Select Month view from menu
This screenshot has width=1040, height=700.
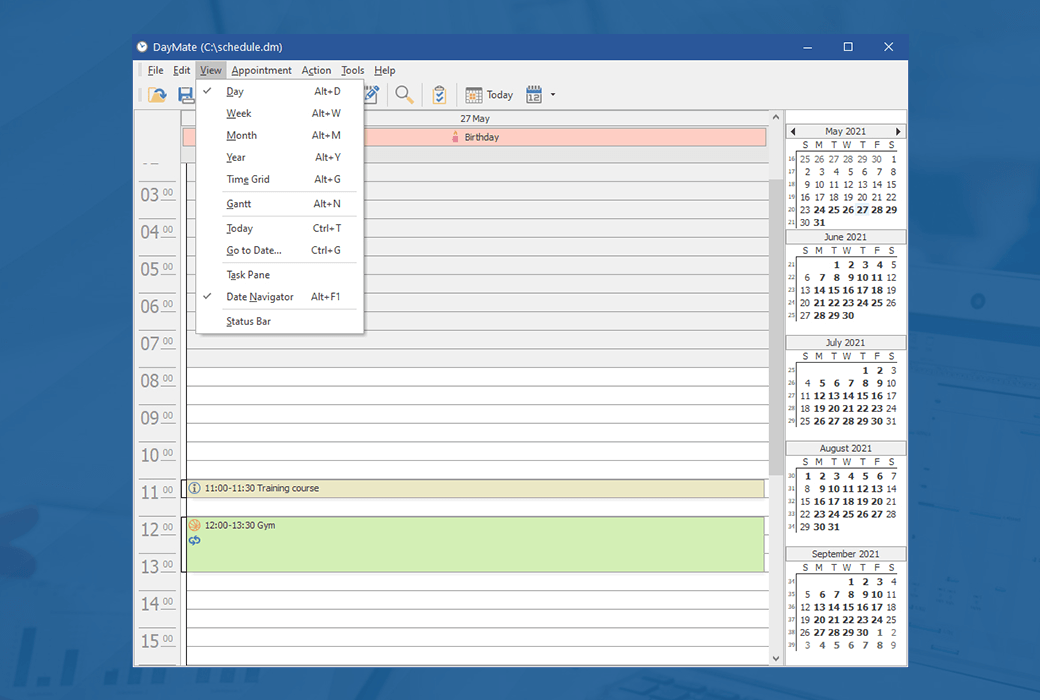coord(280,135)
